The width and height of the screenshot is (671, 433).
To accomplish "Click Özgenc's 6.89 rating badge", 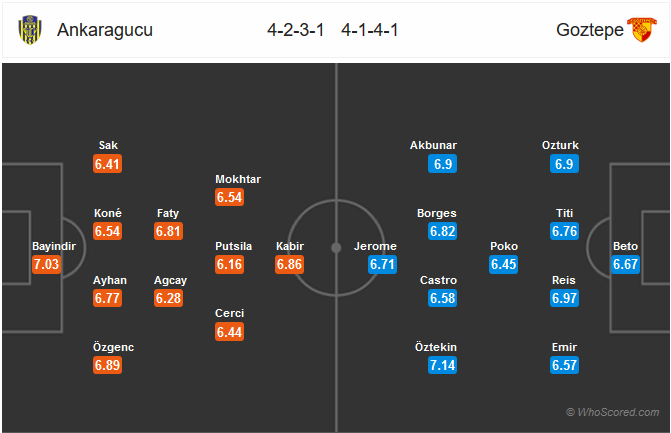I will coord(107,365).
